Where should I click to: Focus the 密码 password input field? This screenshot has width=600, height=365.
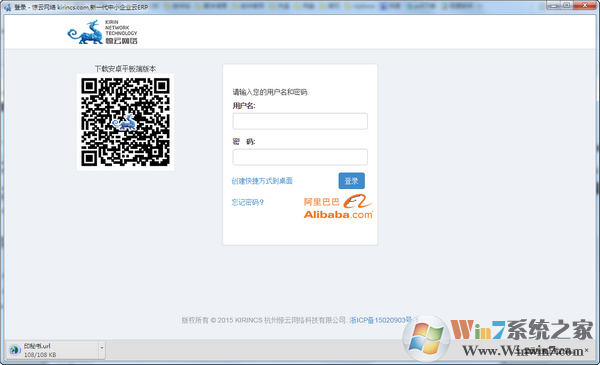click(x=300, y=157)
